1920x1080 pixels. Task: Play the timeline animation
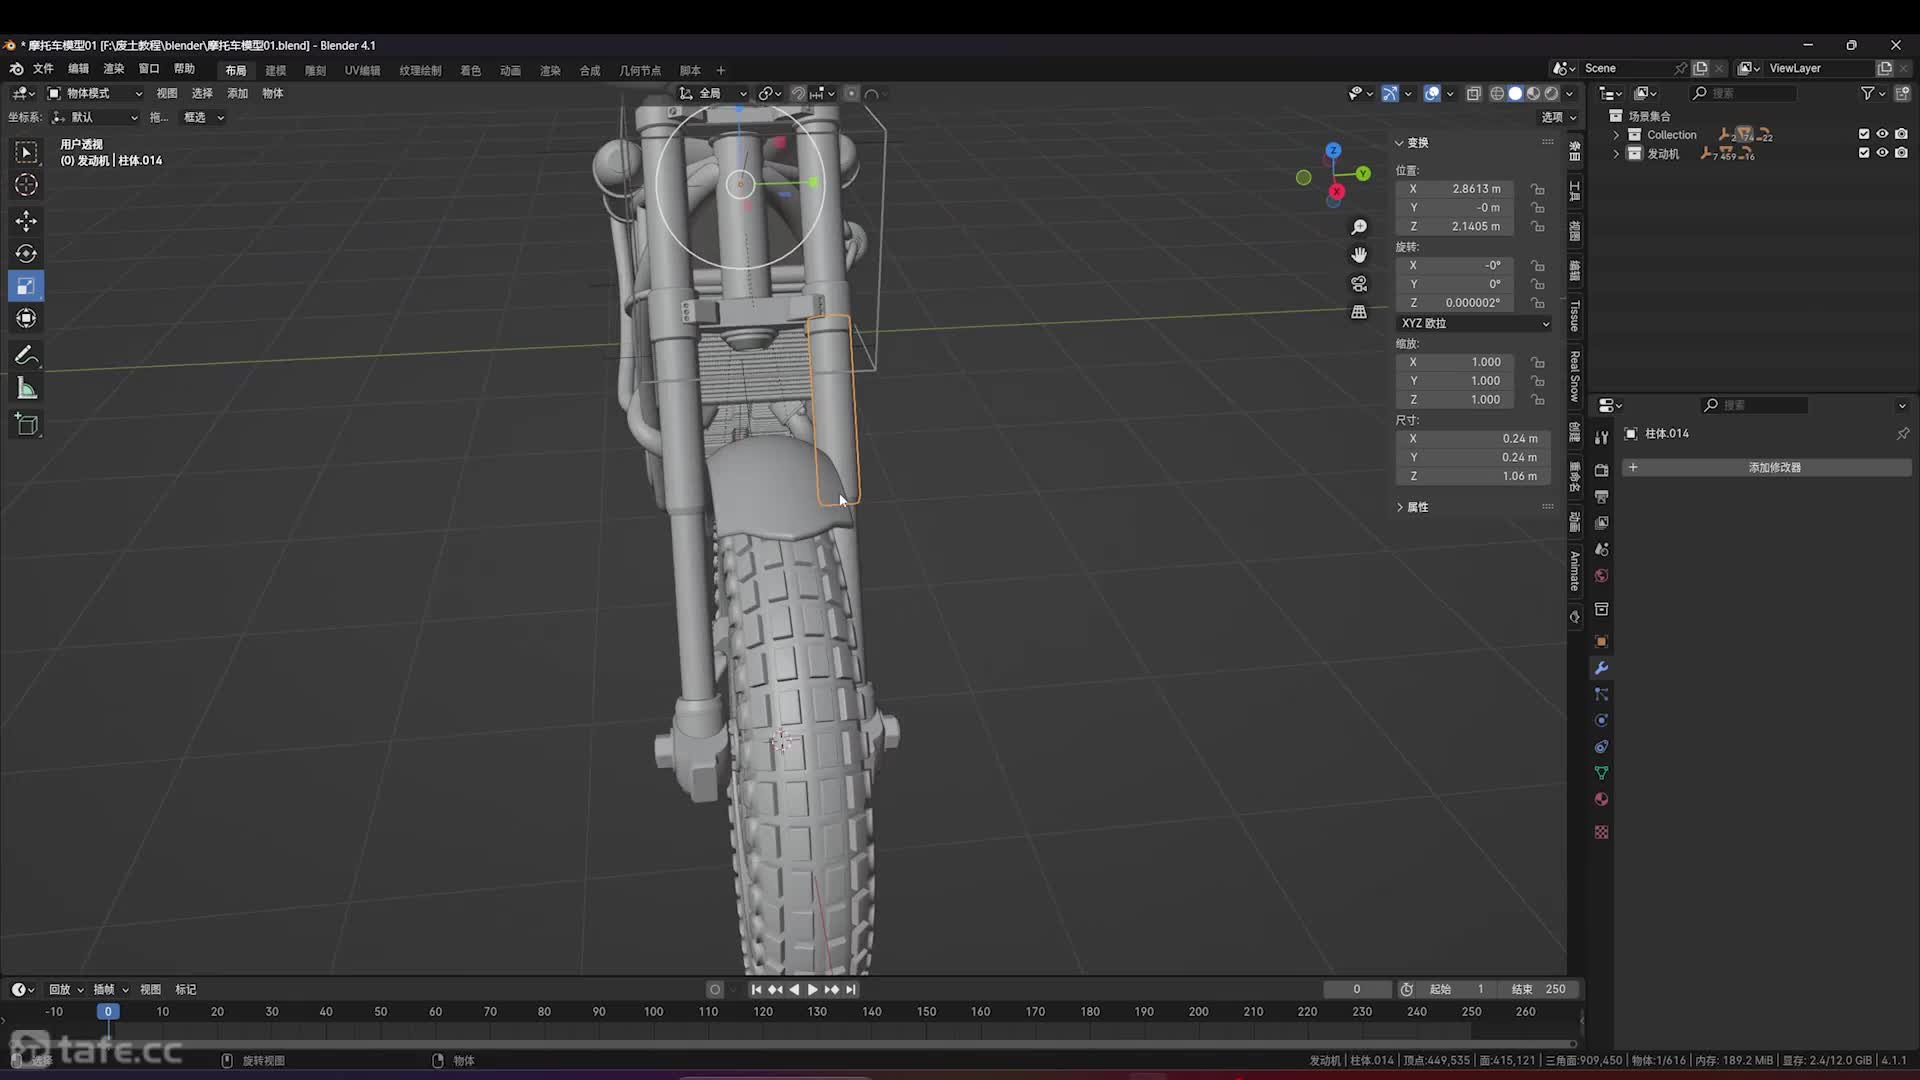tap(812, 990)
